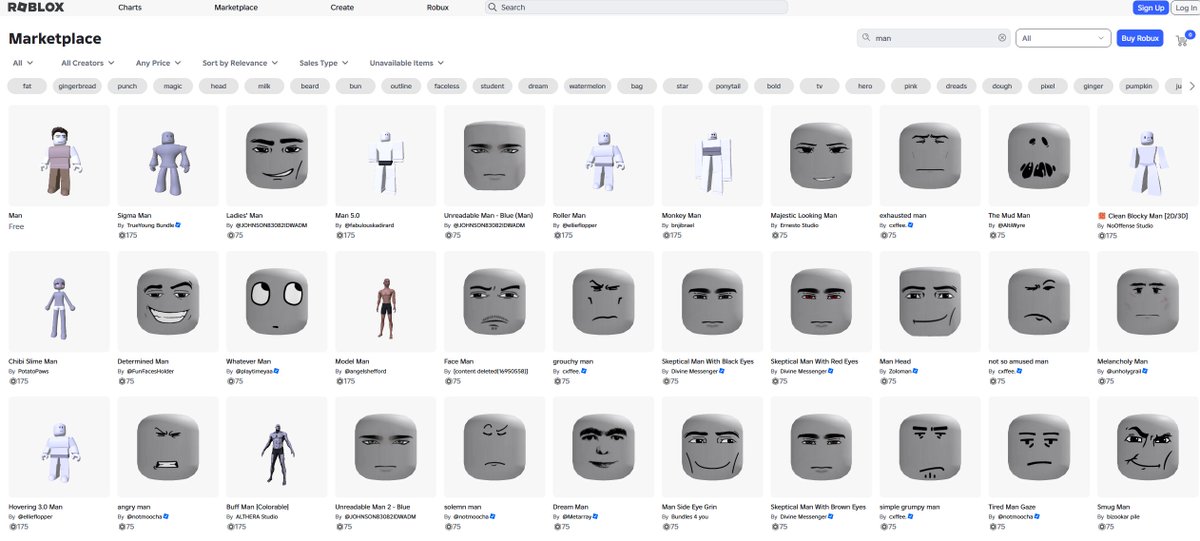The image size is (1200, 541).
Task: Click the Sign Up button
Action: click(x=1151, y=7)
